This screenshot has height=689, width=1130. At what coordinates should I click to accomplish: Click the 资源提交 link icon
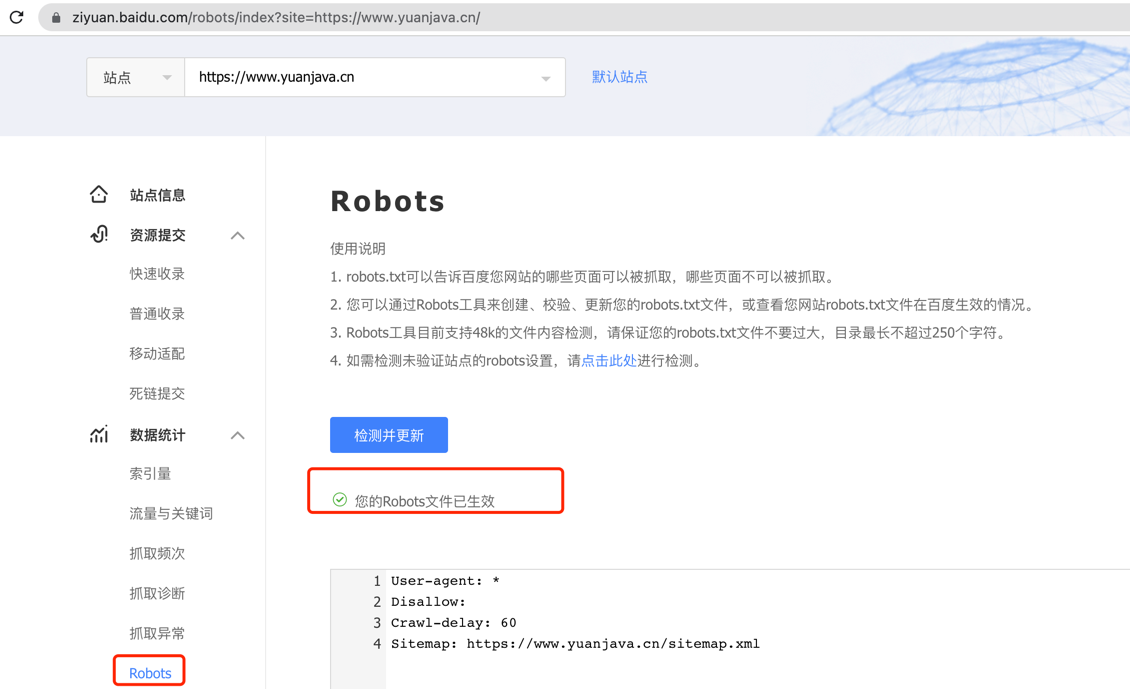[x=99, y=234]
